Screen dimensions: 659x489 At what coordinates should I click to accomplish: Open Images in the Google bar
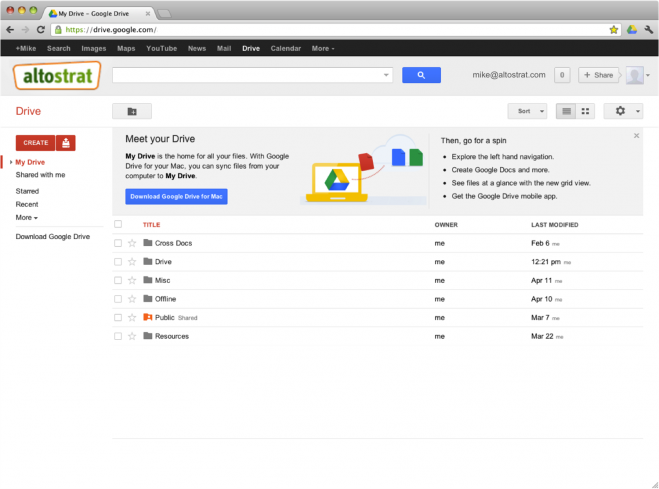coord(93,49)
